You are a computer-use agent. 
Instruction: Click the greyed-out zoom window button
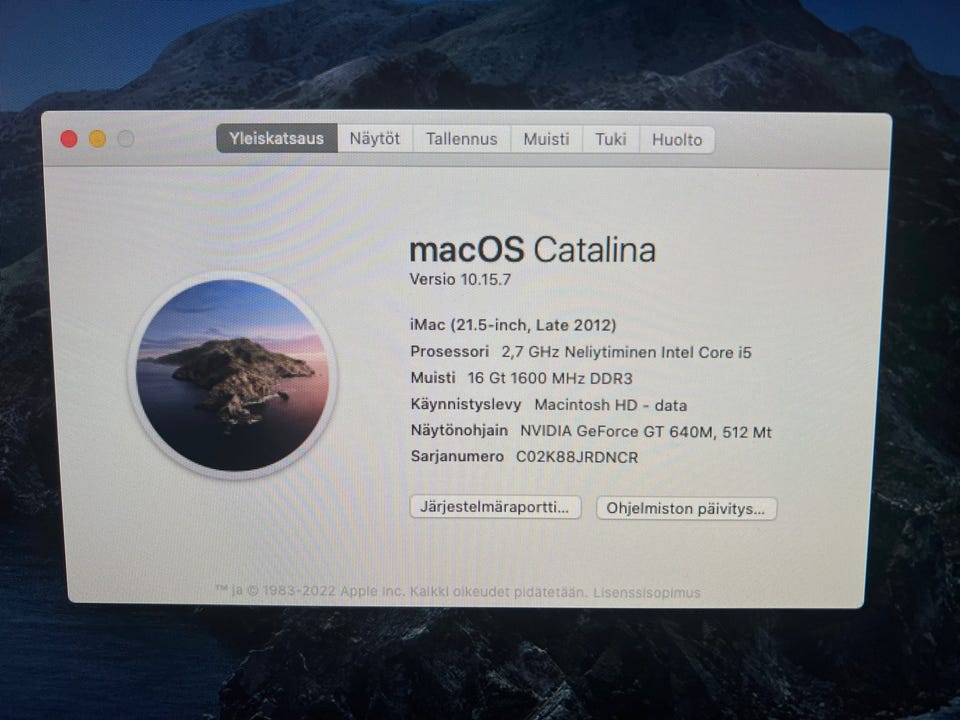coord(126,139)
